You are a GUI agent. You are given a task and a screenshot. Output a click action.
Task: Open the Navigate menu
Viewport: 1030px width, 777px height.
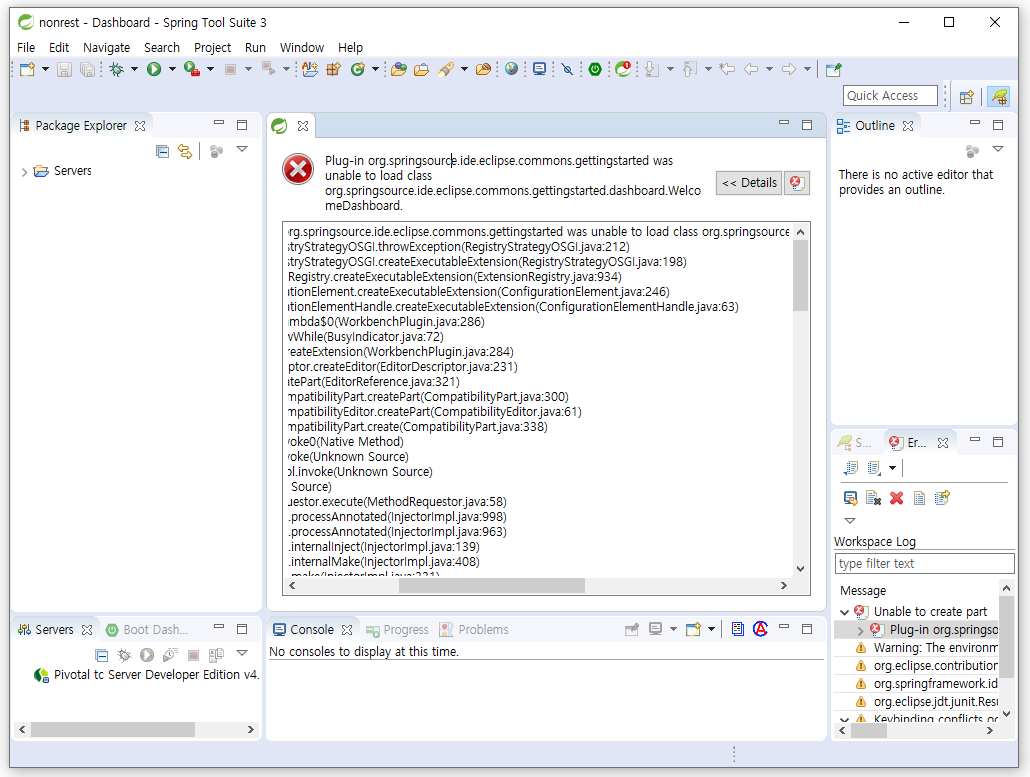click(106, 47)
